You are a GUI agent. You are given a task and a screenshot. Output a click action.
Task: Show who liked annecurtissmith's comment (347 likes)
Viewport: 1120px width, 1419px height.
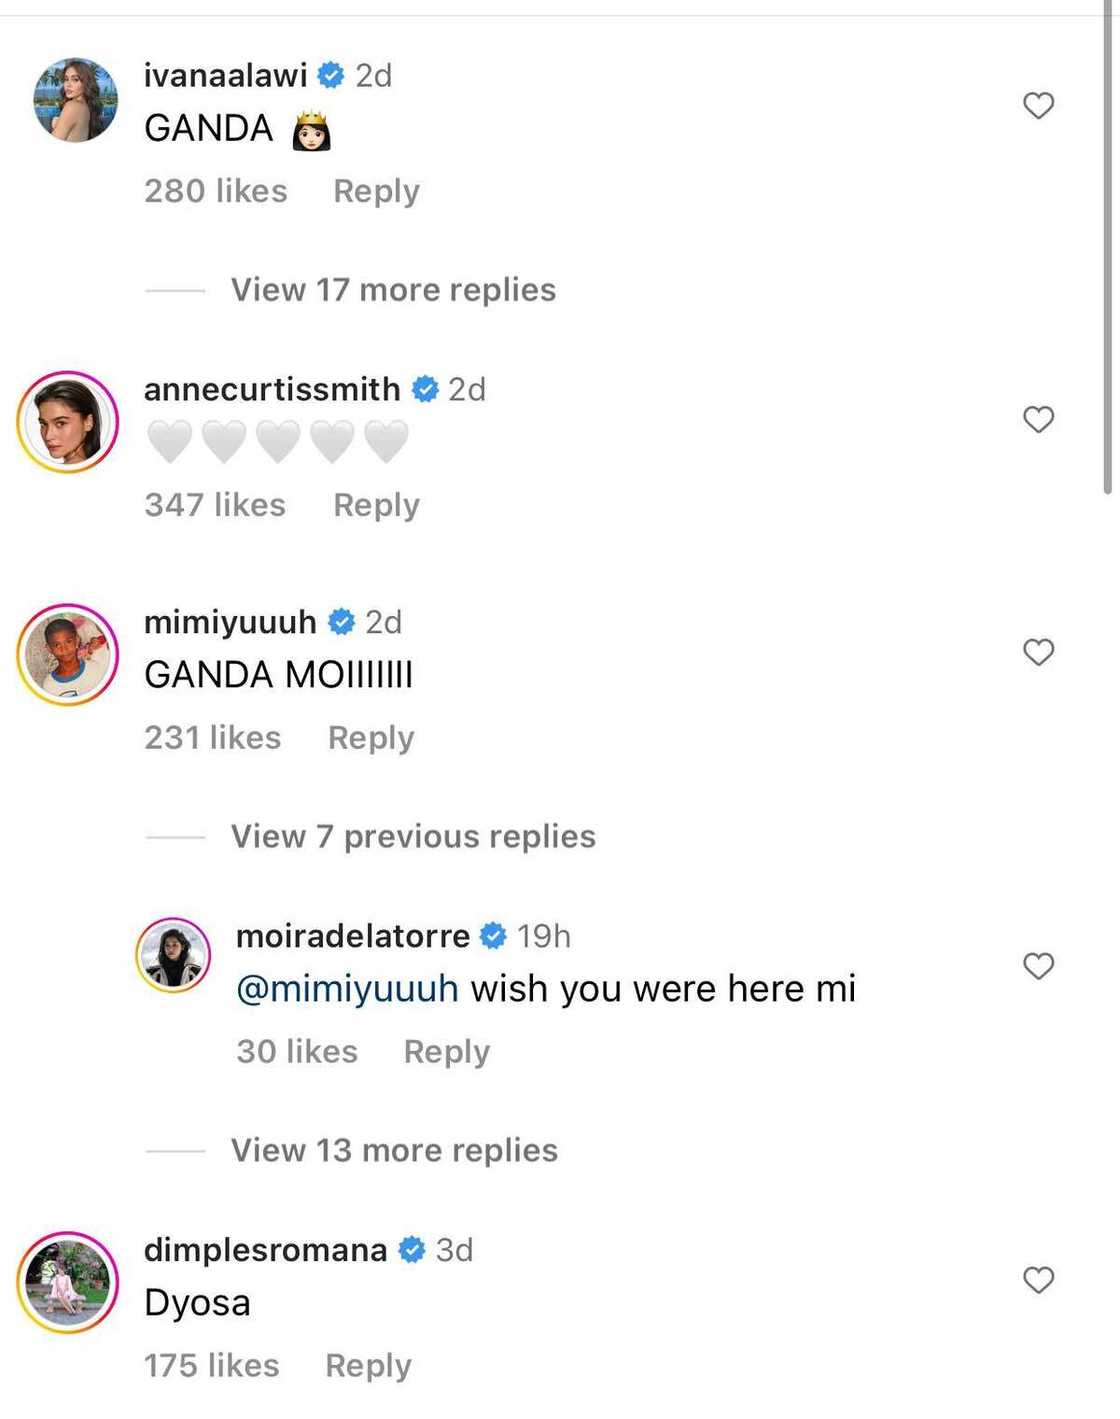tap(215, 505)
